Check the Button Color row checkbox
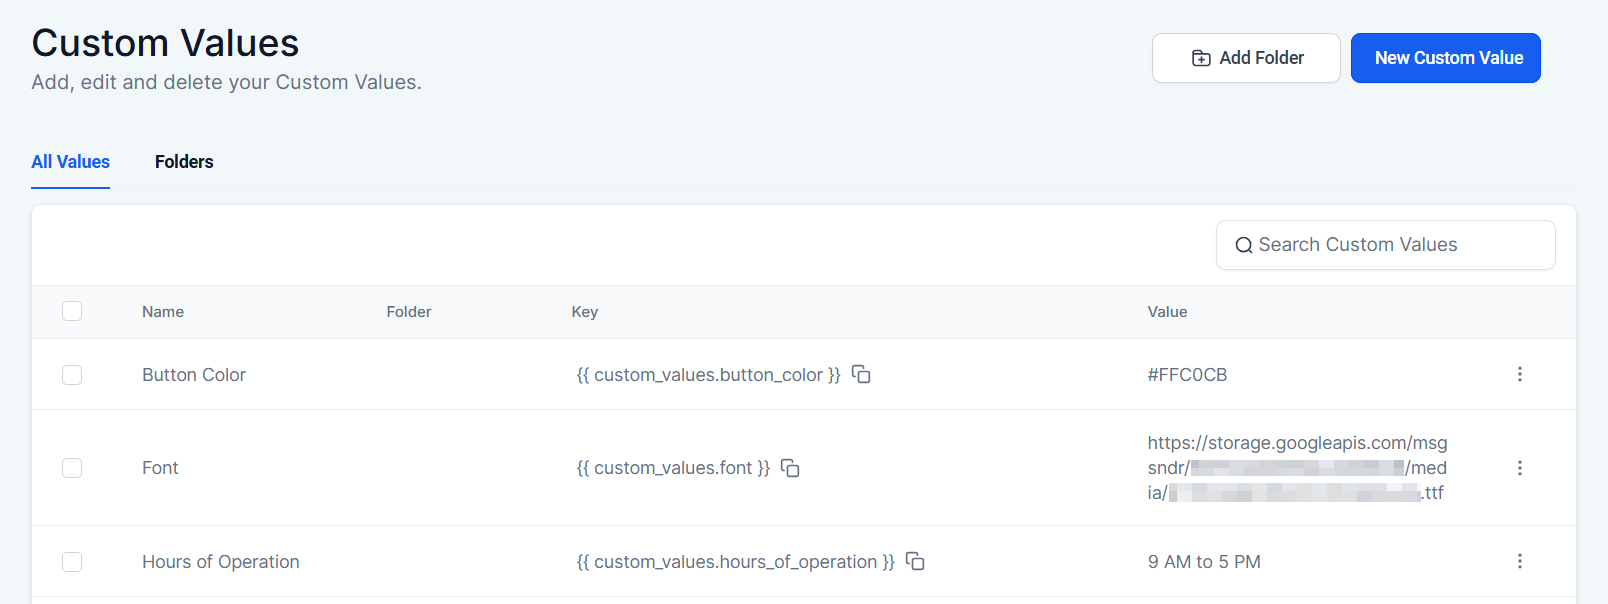 click(x=72, y=375)
